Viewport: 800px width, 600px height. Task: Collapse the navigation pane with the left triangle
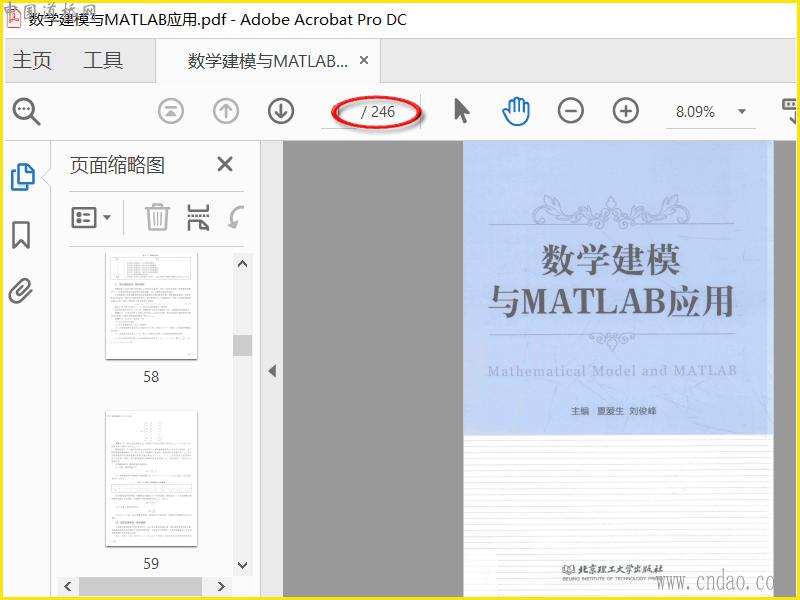pyautogui.click(x=272, y=371)
